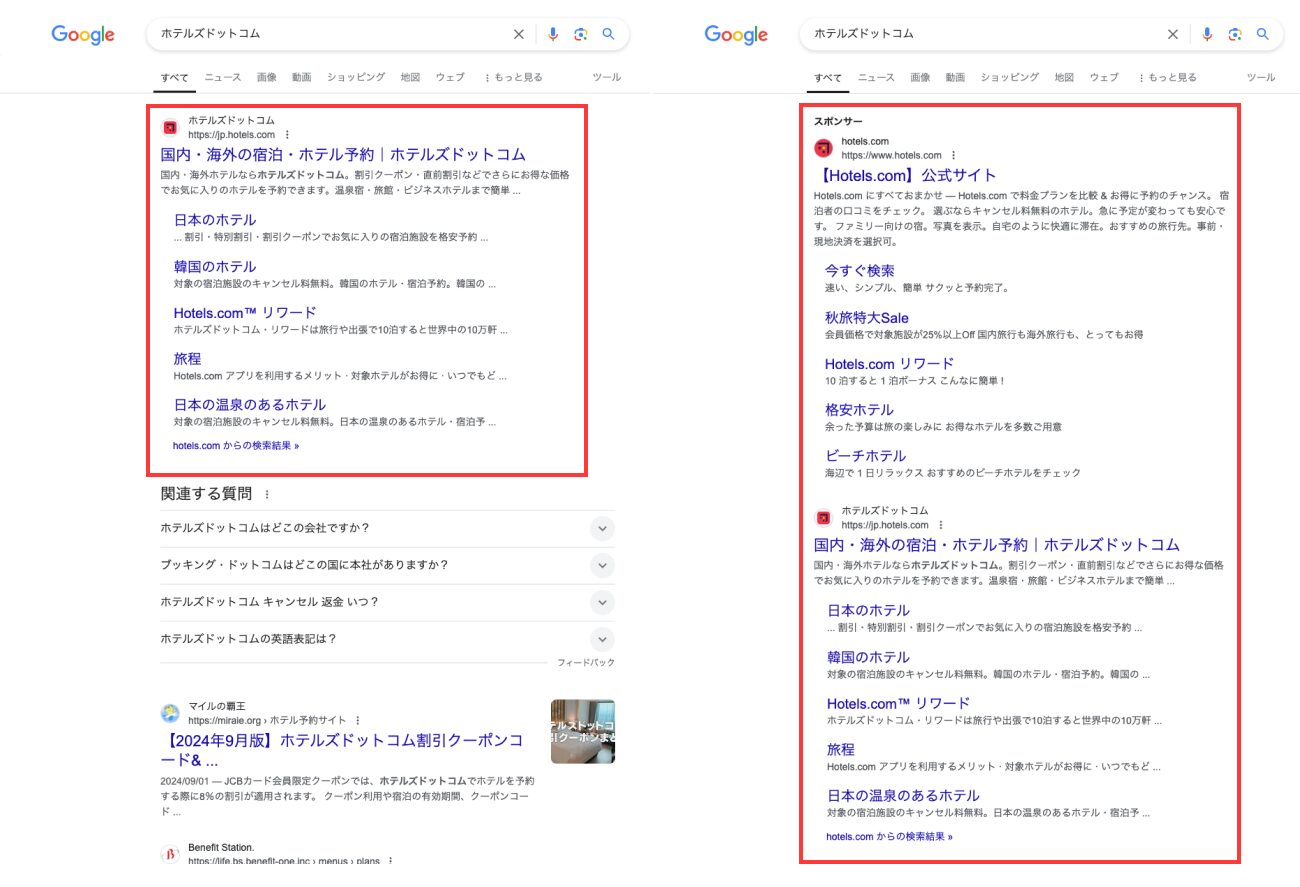Clear the search box in left screenshot
Screen dimensions: 1300x887
click(x=518, y=34)
